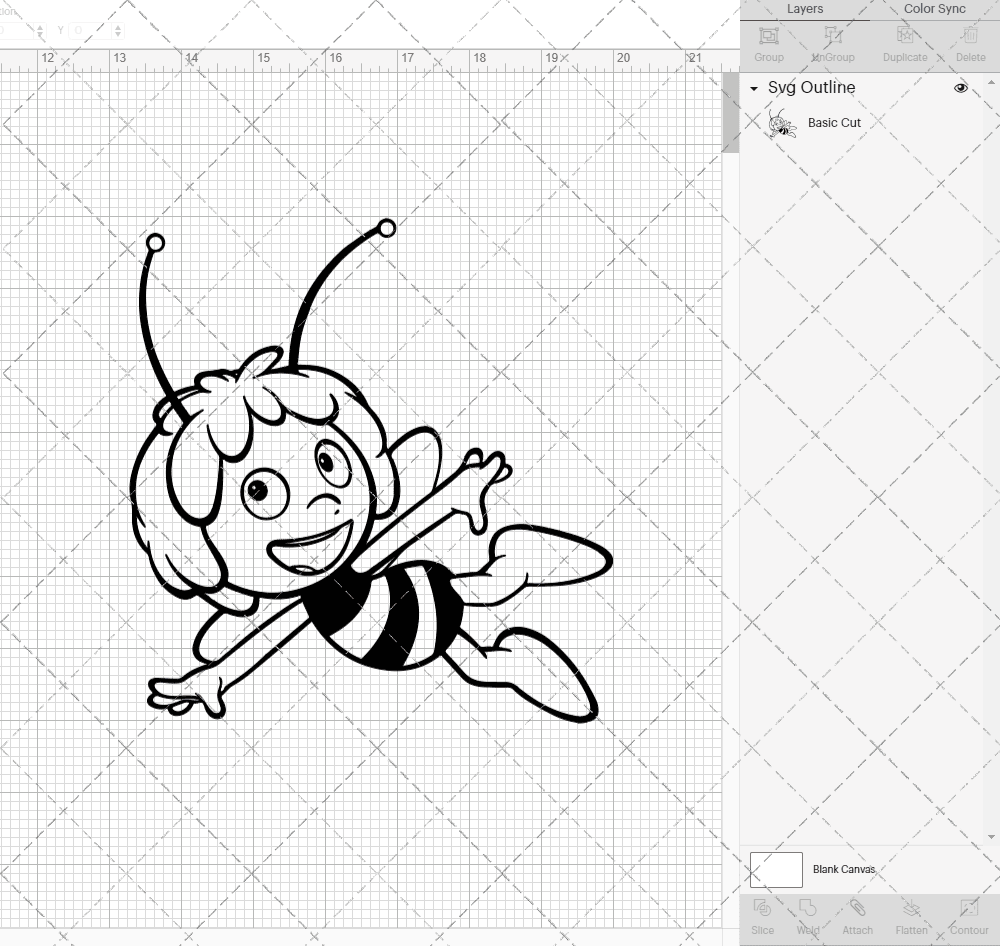
Task: Select the Basic Cut layer
Action: (834, 123)
